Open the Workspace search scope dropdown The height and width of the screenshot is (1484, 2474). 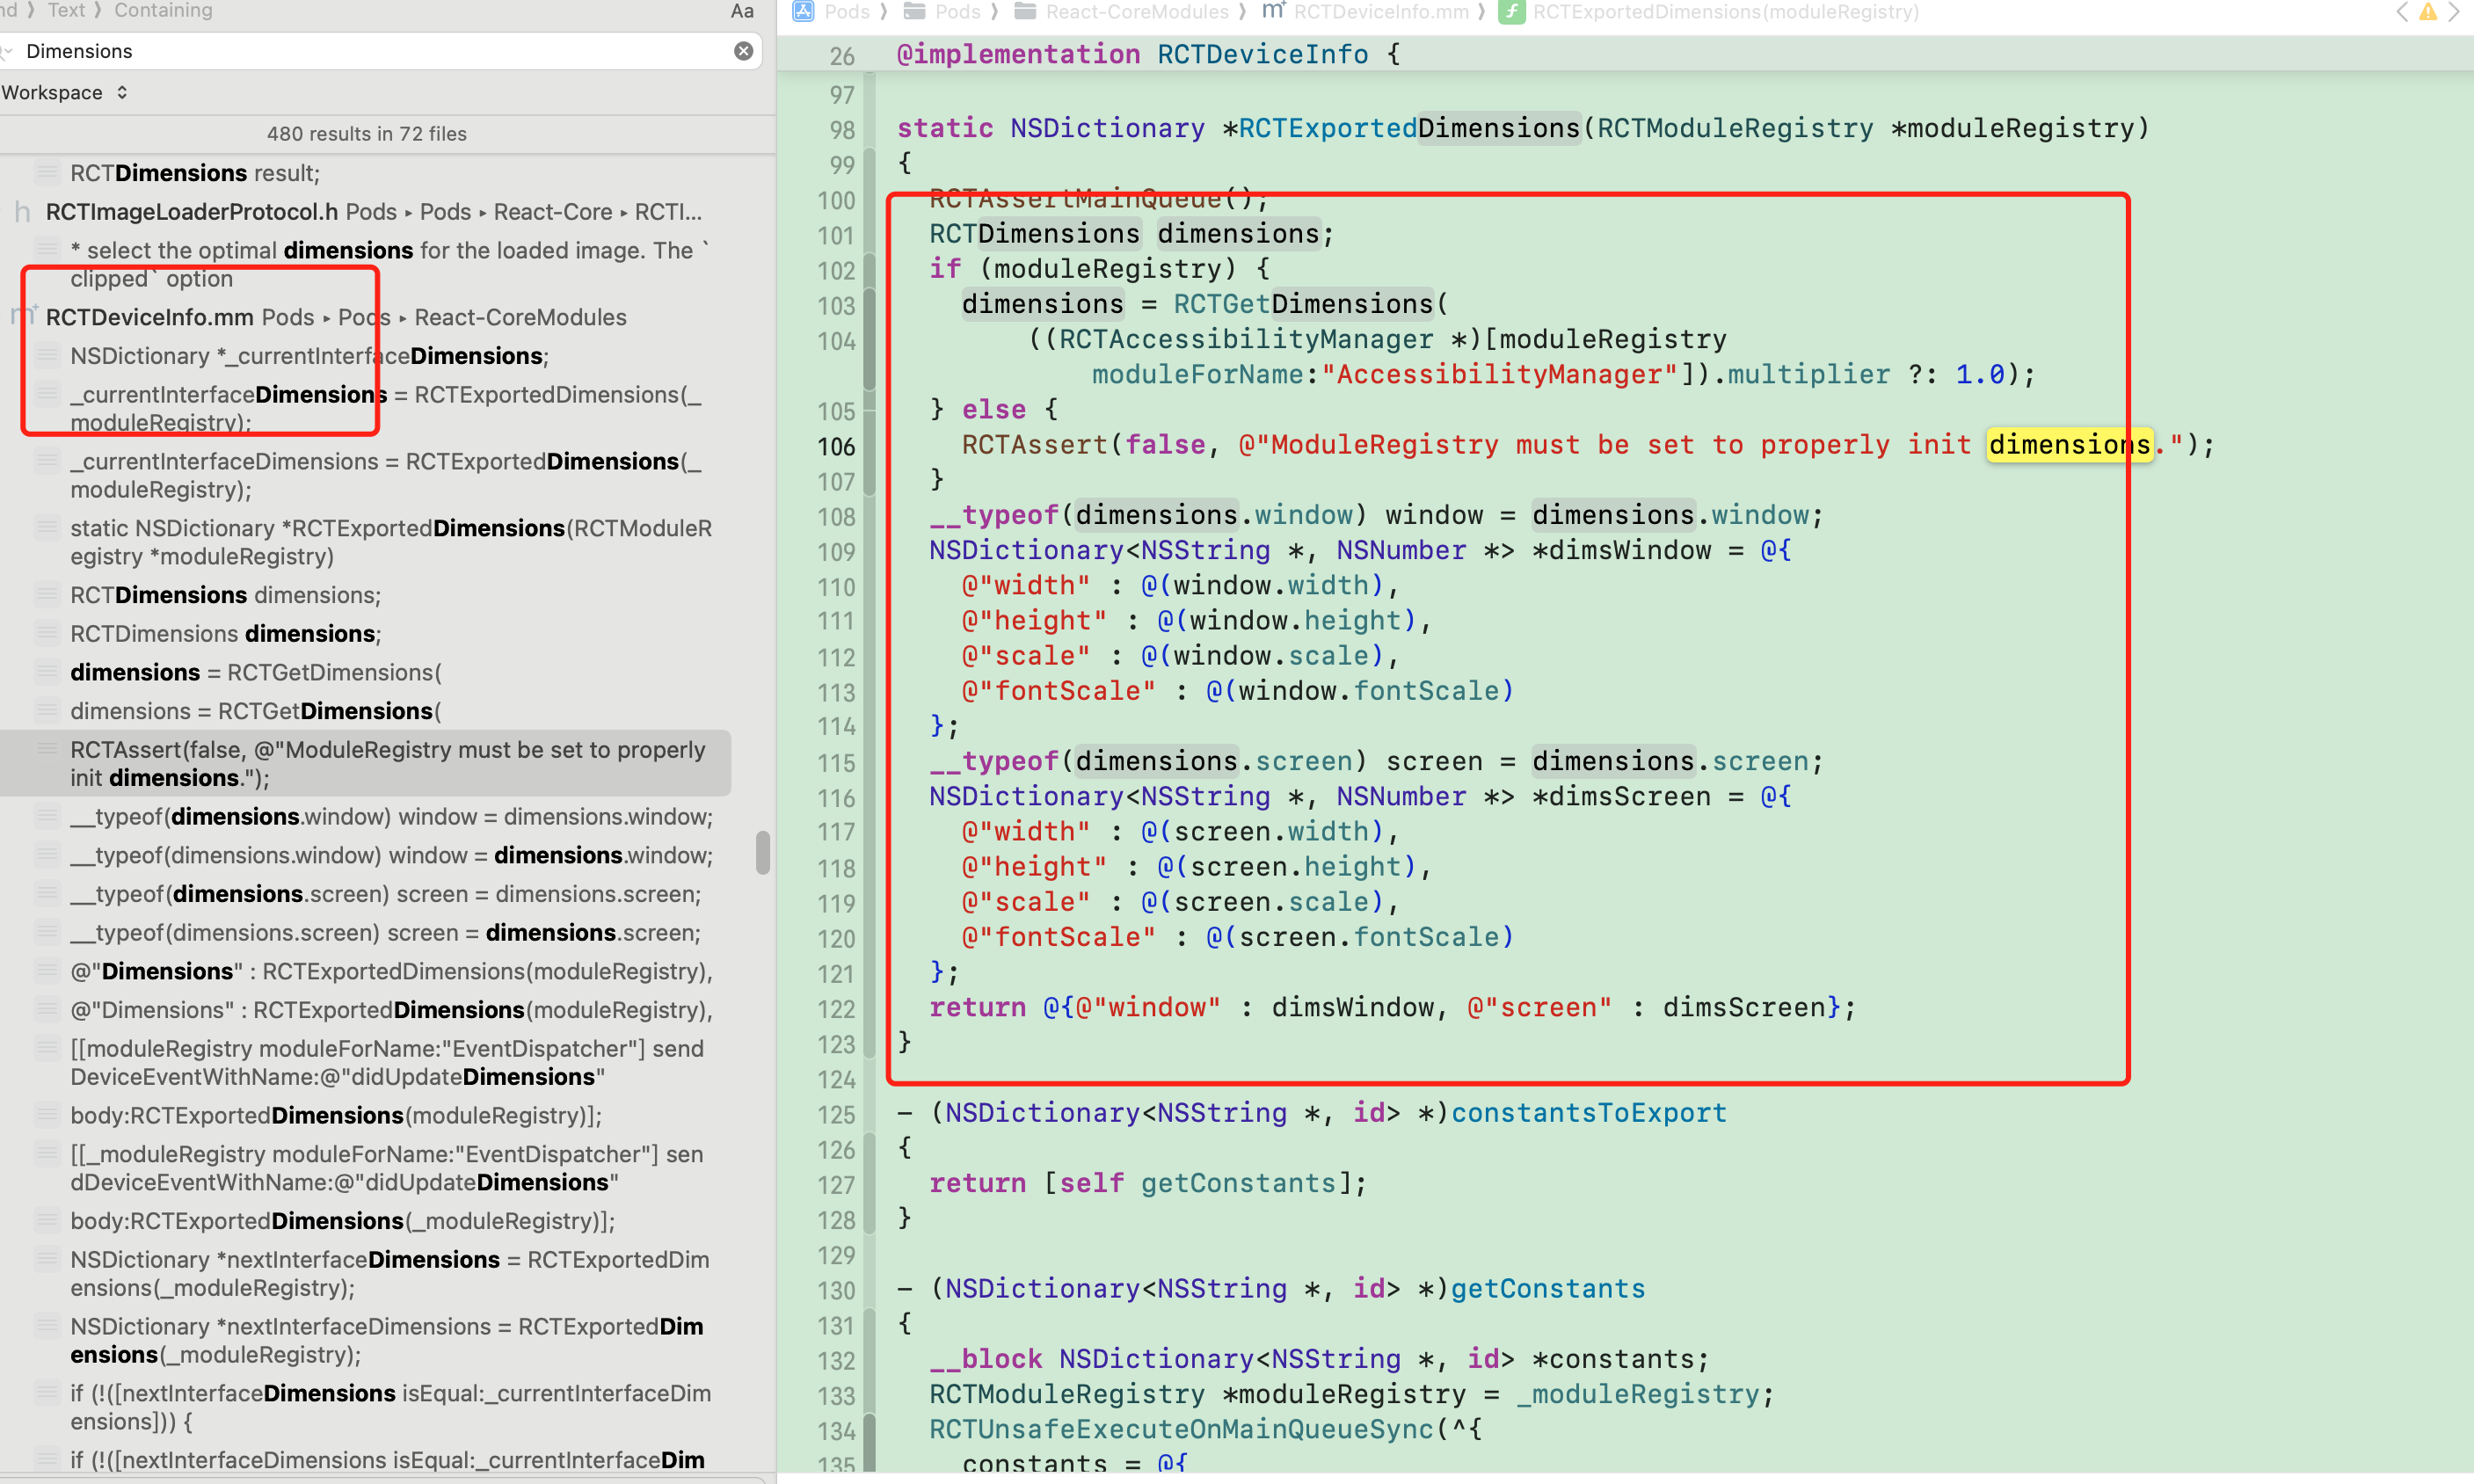[65, 93]
